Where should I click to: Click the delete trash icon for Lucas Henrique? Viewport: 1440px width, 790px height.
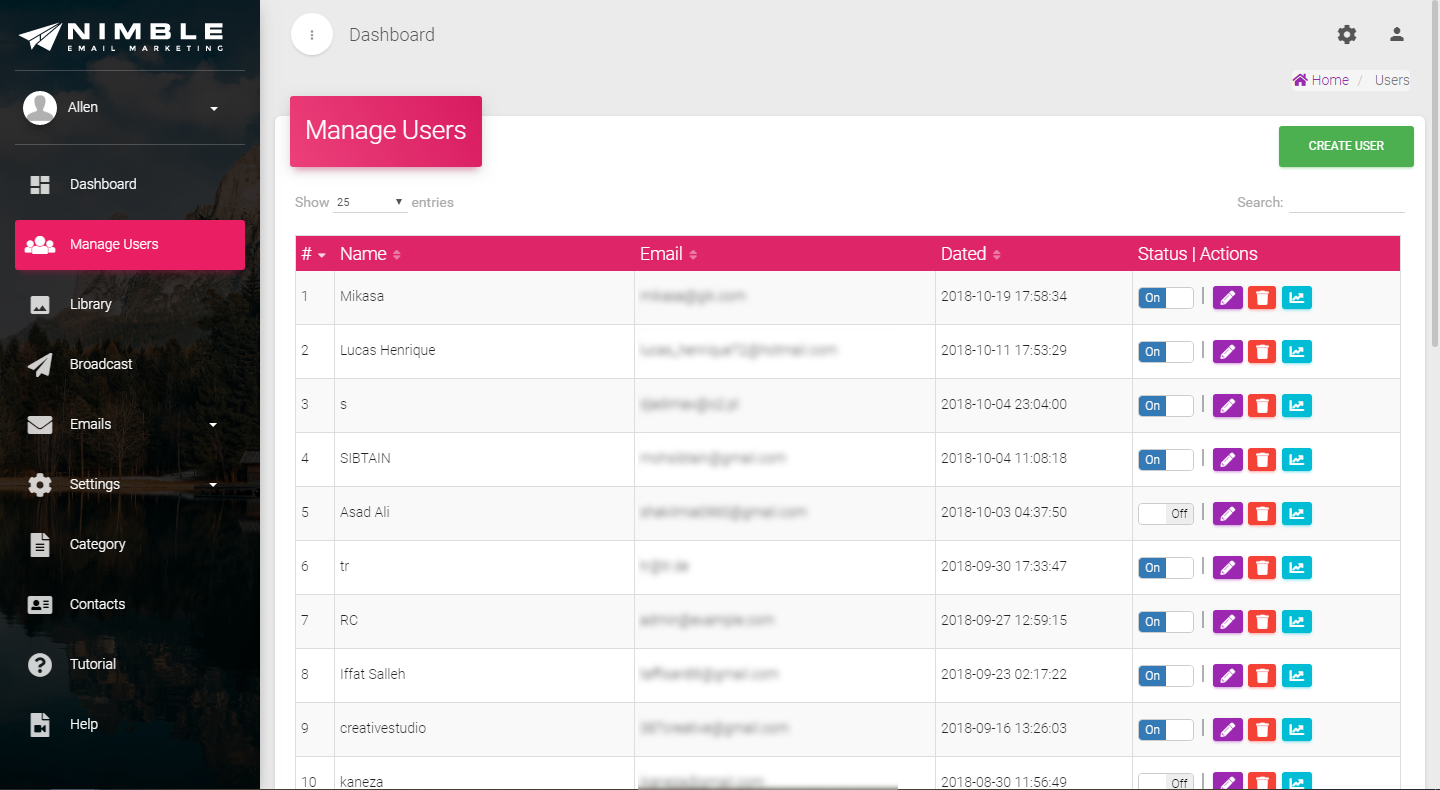click(x=1262, y=352)
